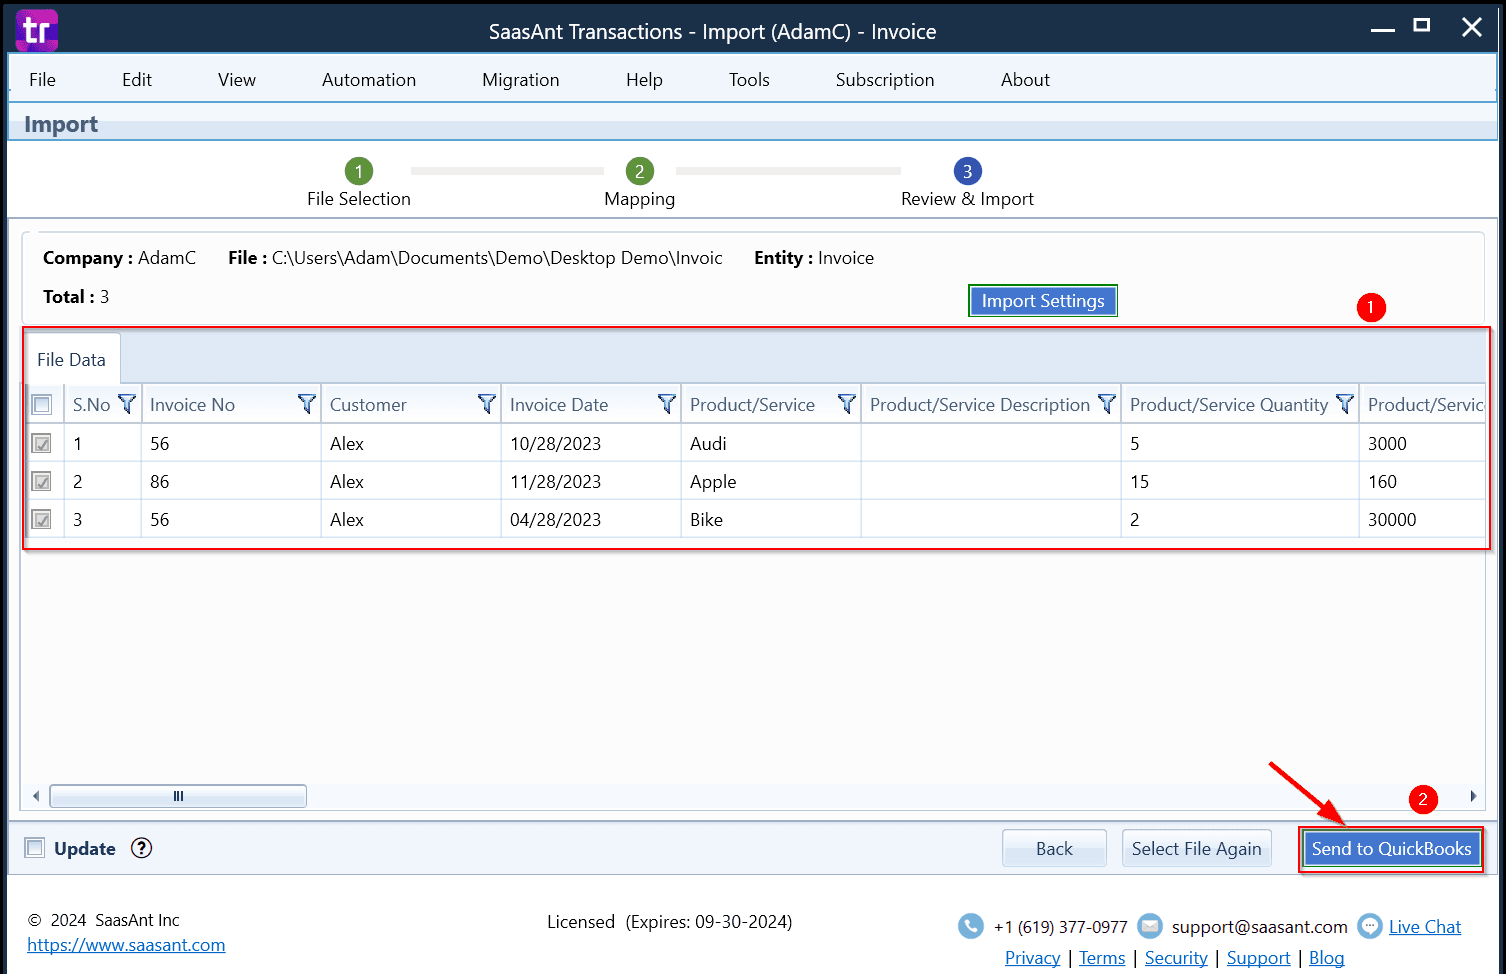Click the quantity 15 cell
This screenshot has height=974, width=1506.
[x=1239, y=481]
